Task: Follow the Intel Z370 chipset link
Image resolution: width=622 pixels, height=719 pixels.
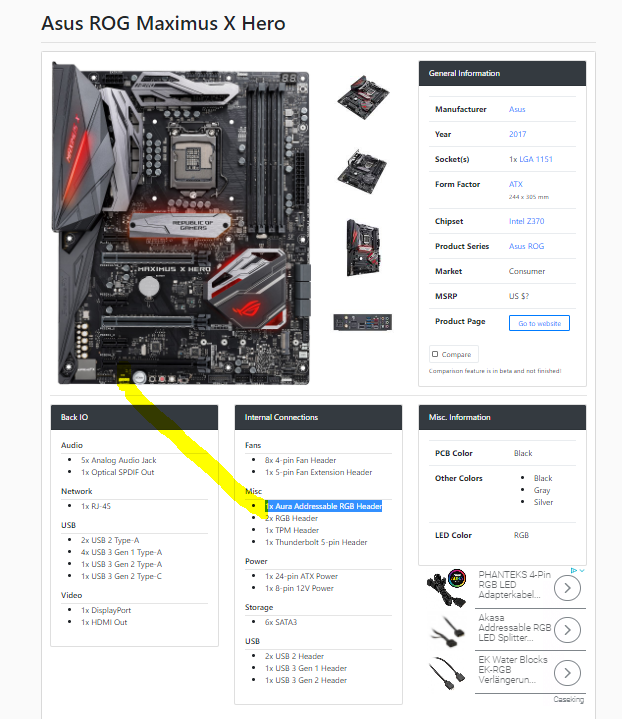Action: point(527,221)
